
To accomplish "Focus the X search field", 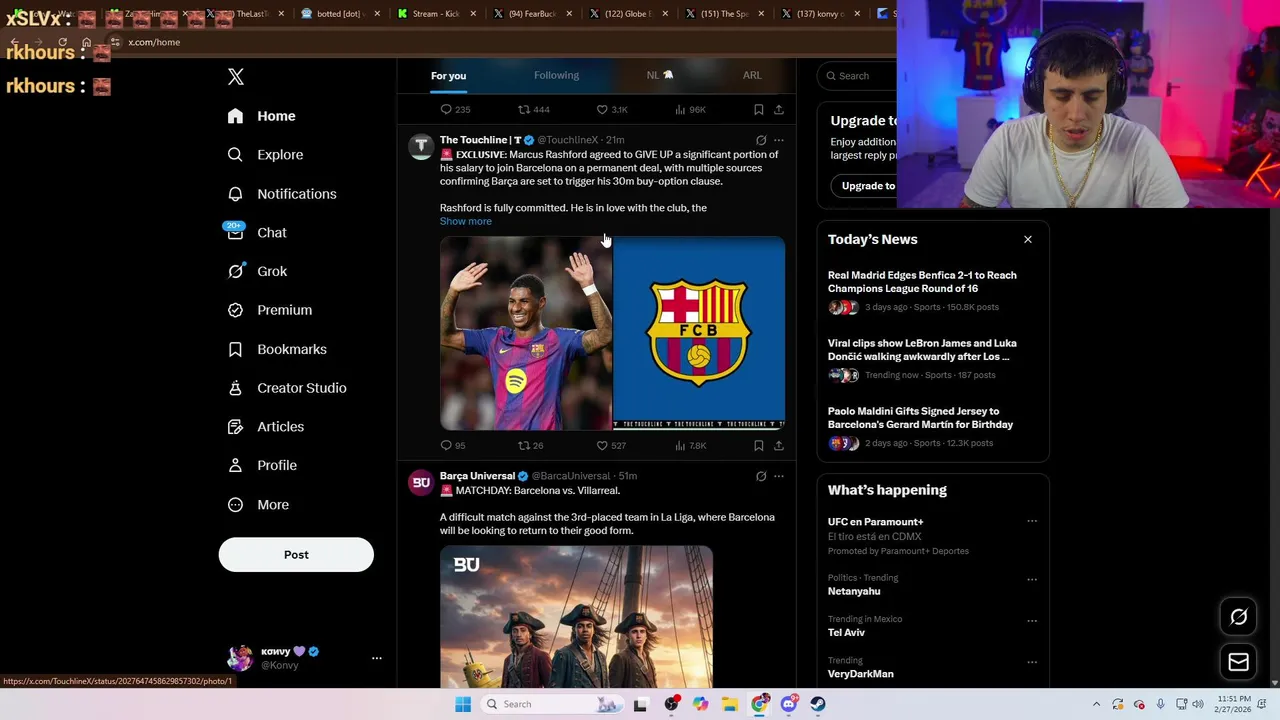I will pyautogui.click(x=855, y=76).
